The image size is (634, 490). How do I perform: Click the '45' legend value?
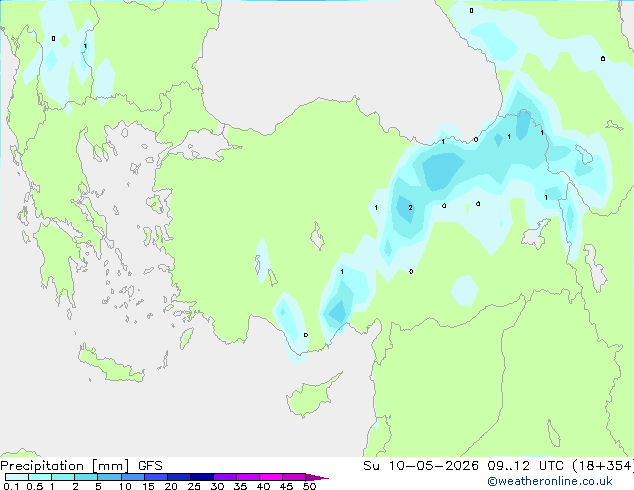pos(286,486)
